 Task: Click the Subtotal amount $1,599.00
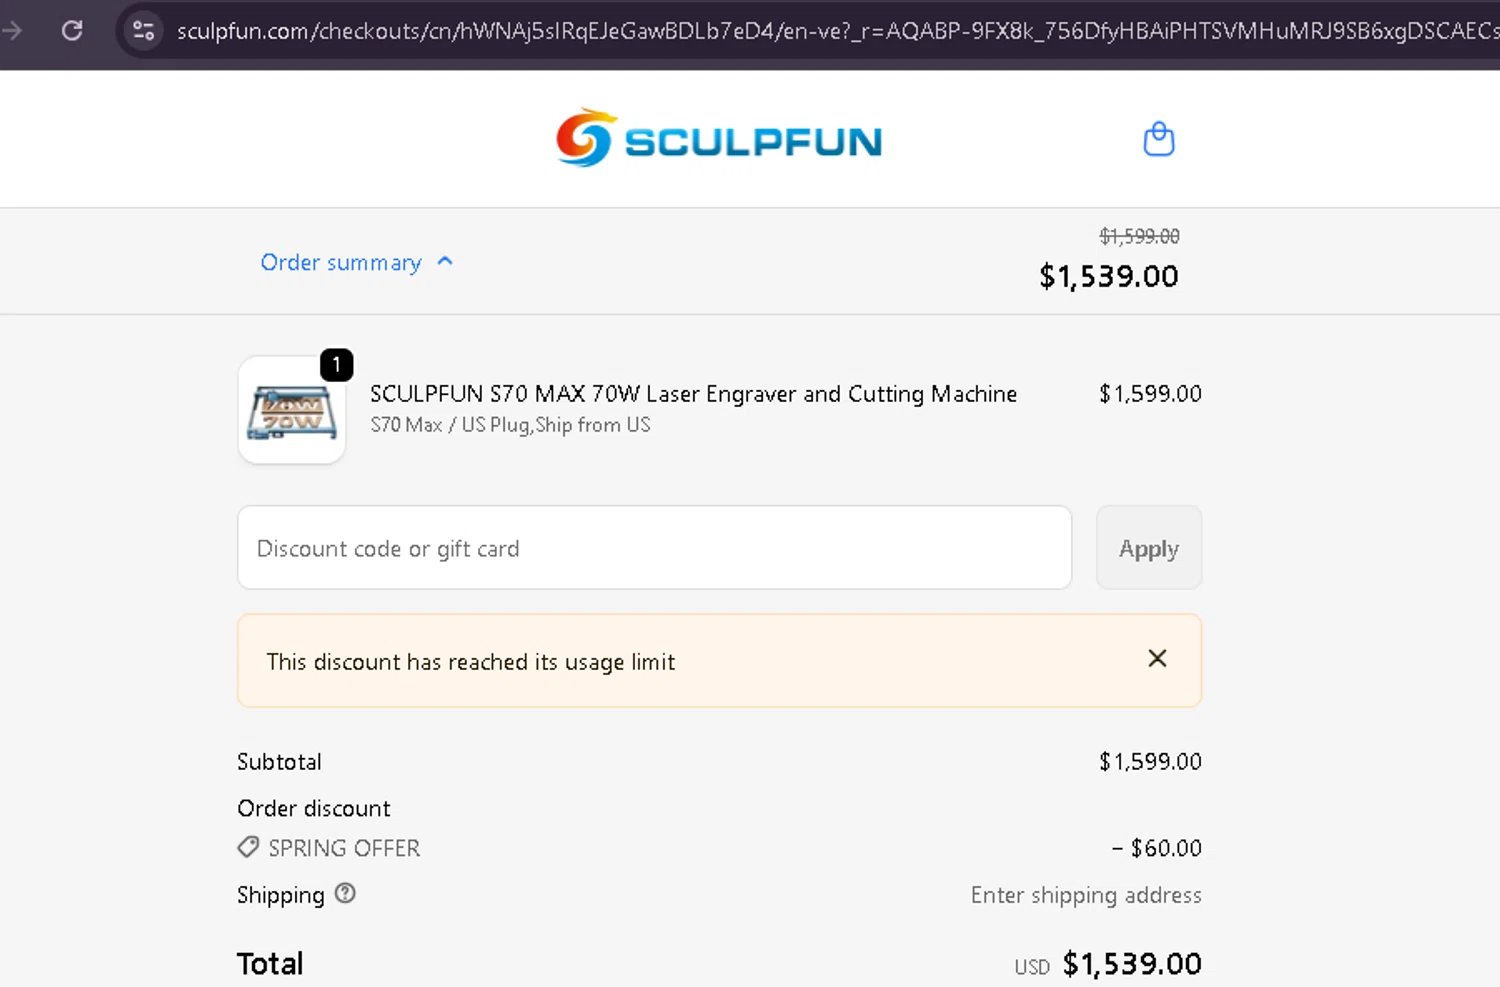click(x=1150, y=762)
